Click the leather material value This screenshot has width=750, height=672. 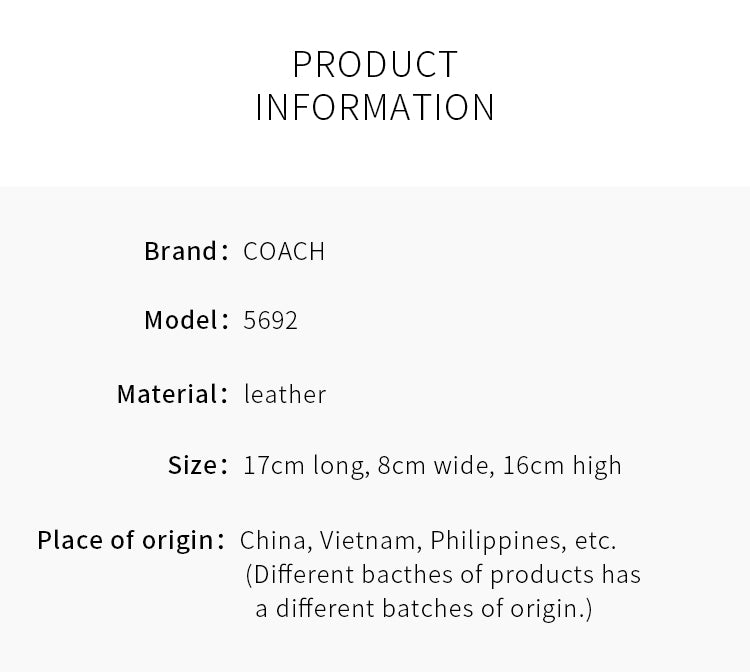pos(285,395)
